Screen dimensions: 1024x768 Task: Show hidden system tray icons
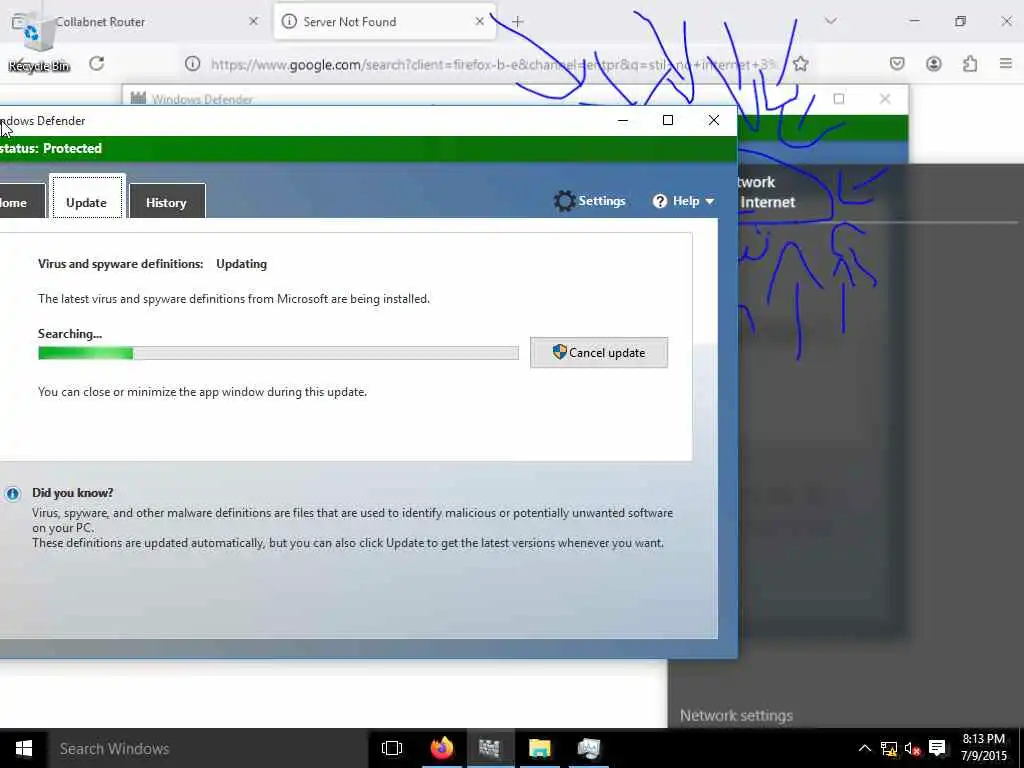tap(864, 748)
